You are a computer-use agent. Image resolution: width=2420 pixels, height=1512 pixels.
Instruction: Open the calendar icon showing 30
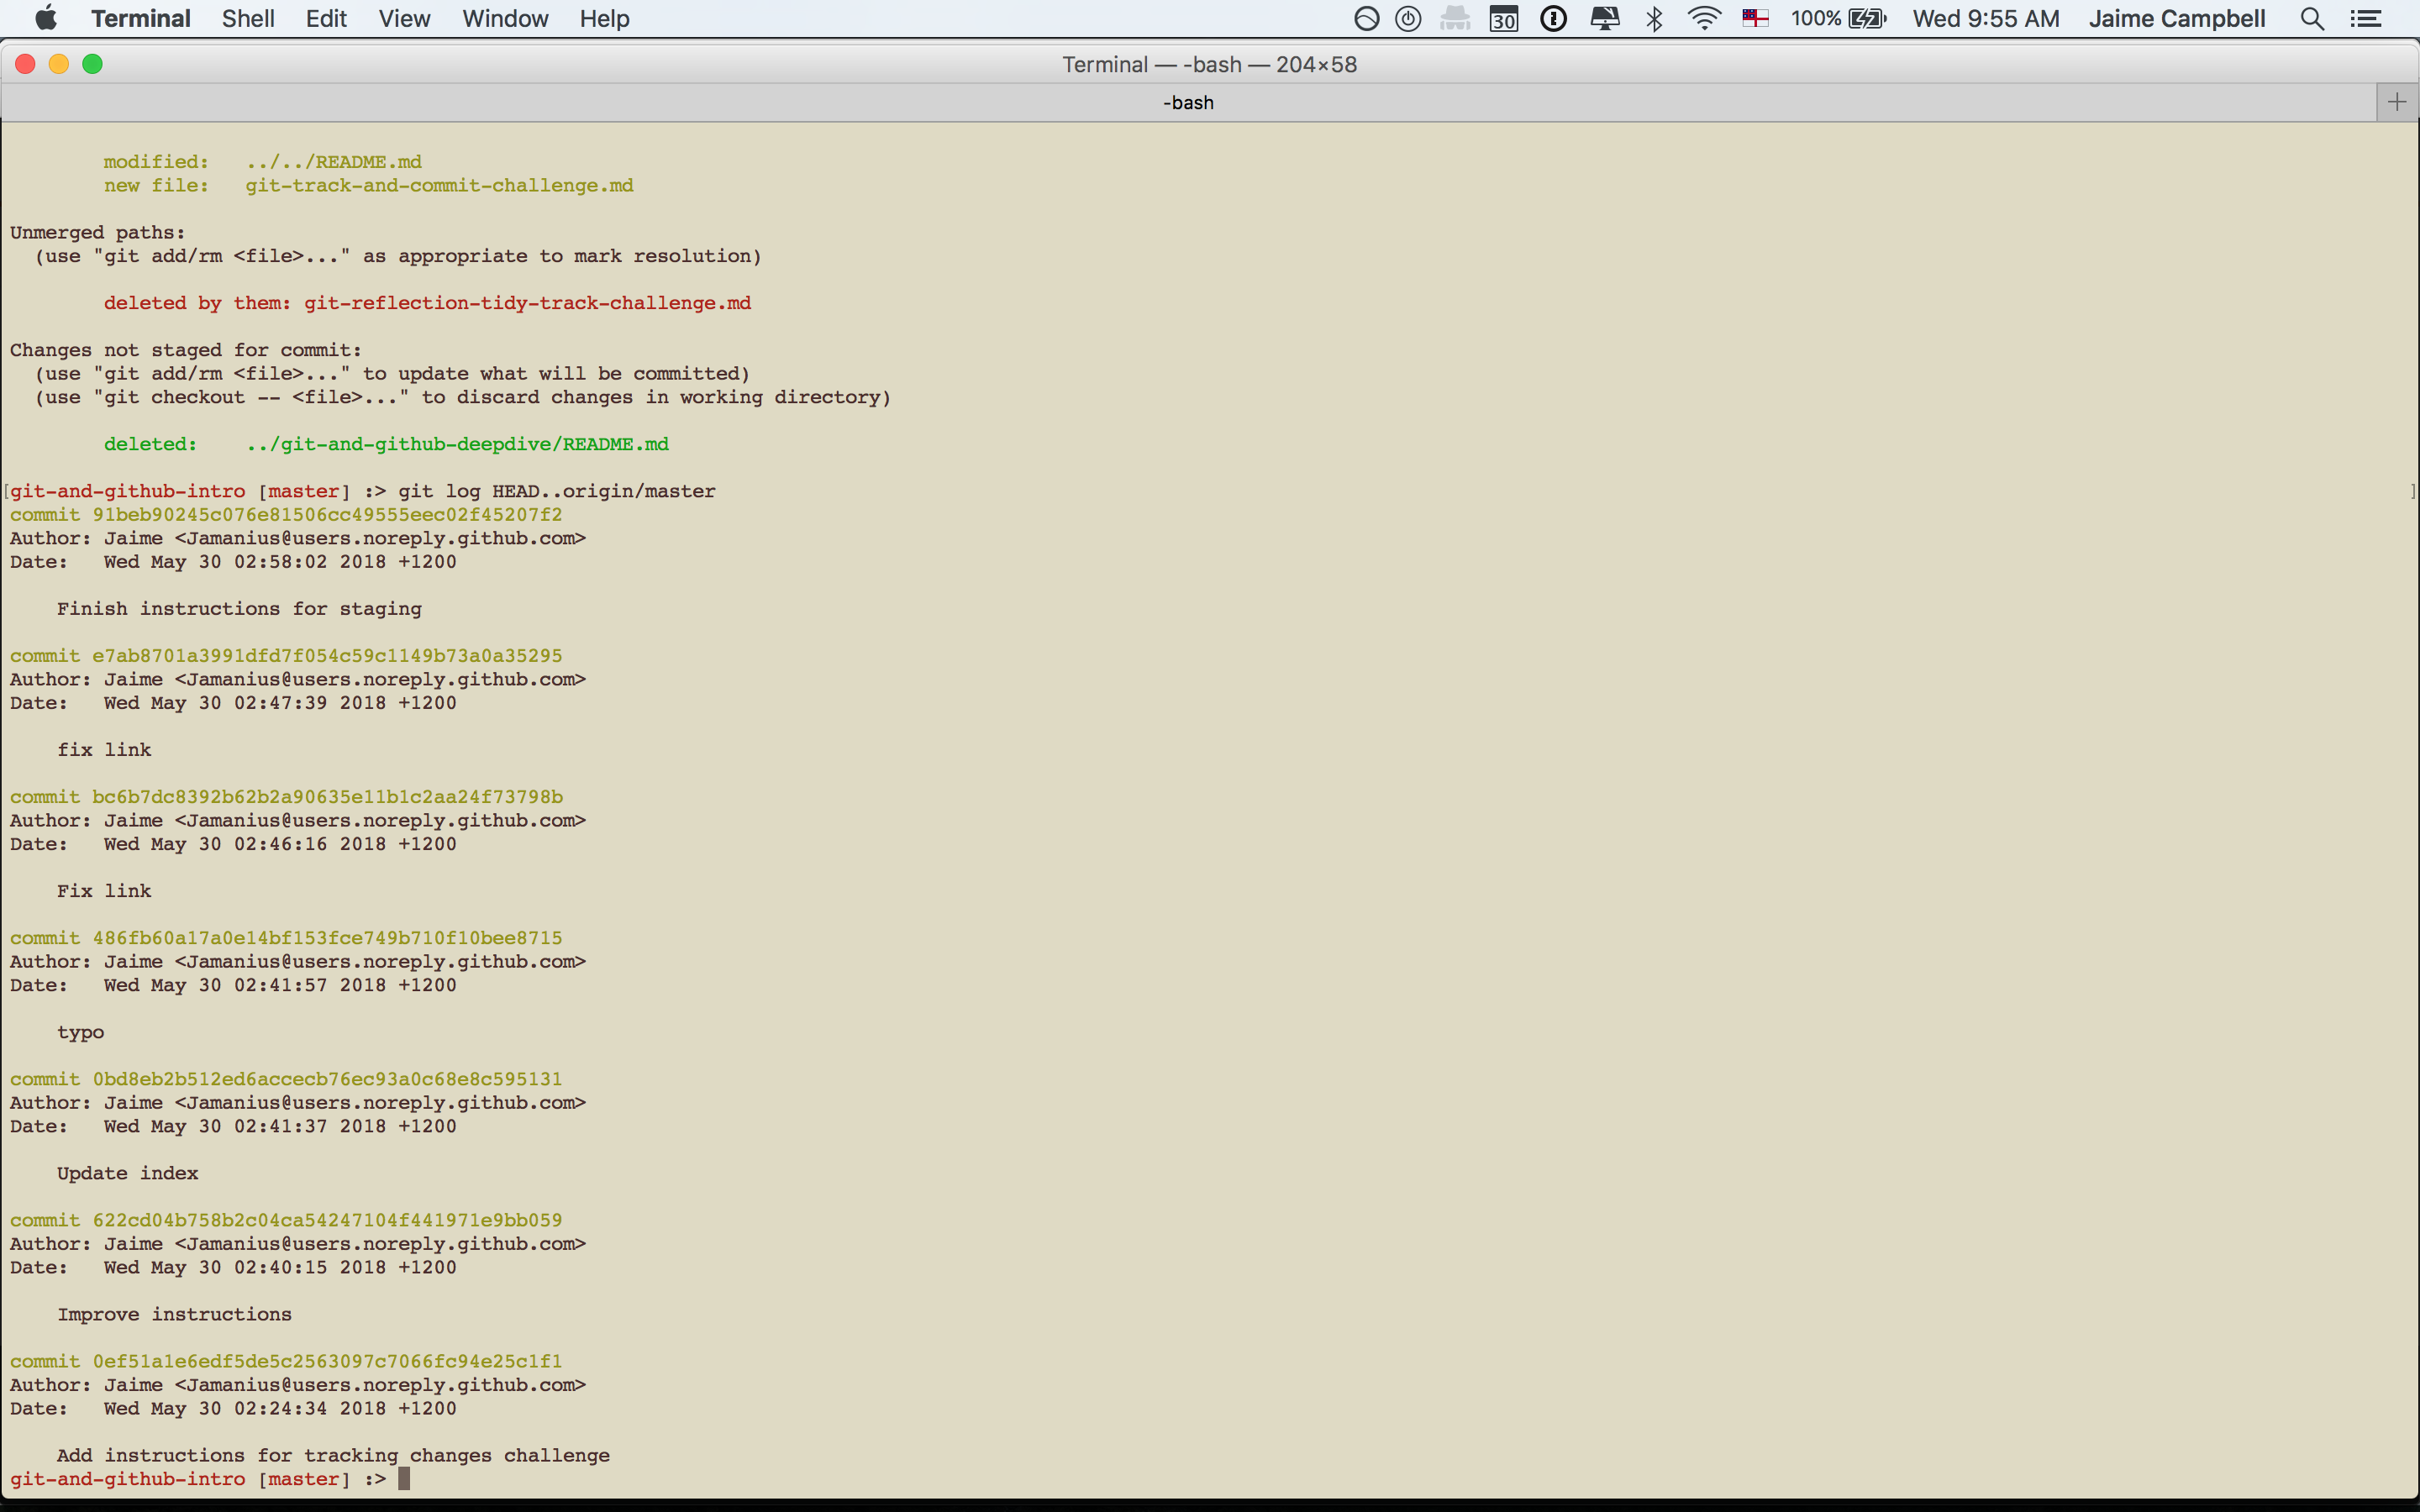click(1504, 18)
